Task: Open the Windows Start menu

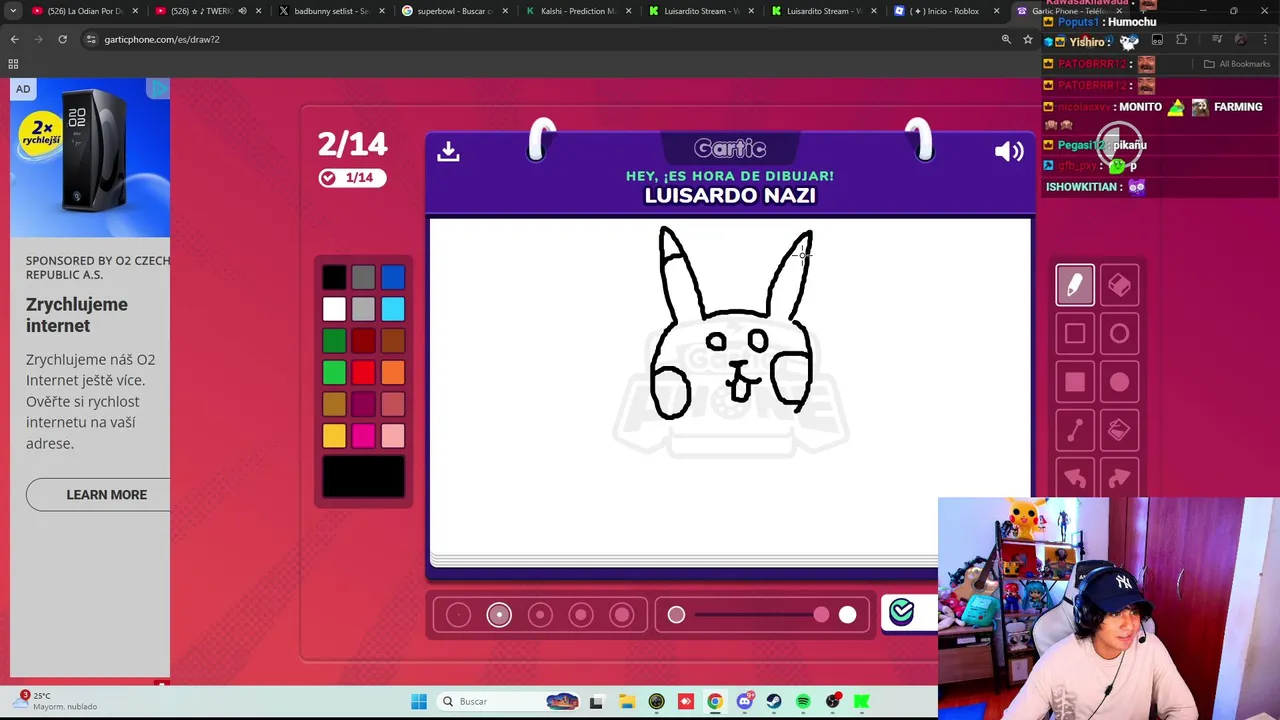Action: coord(419,701)
